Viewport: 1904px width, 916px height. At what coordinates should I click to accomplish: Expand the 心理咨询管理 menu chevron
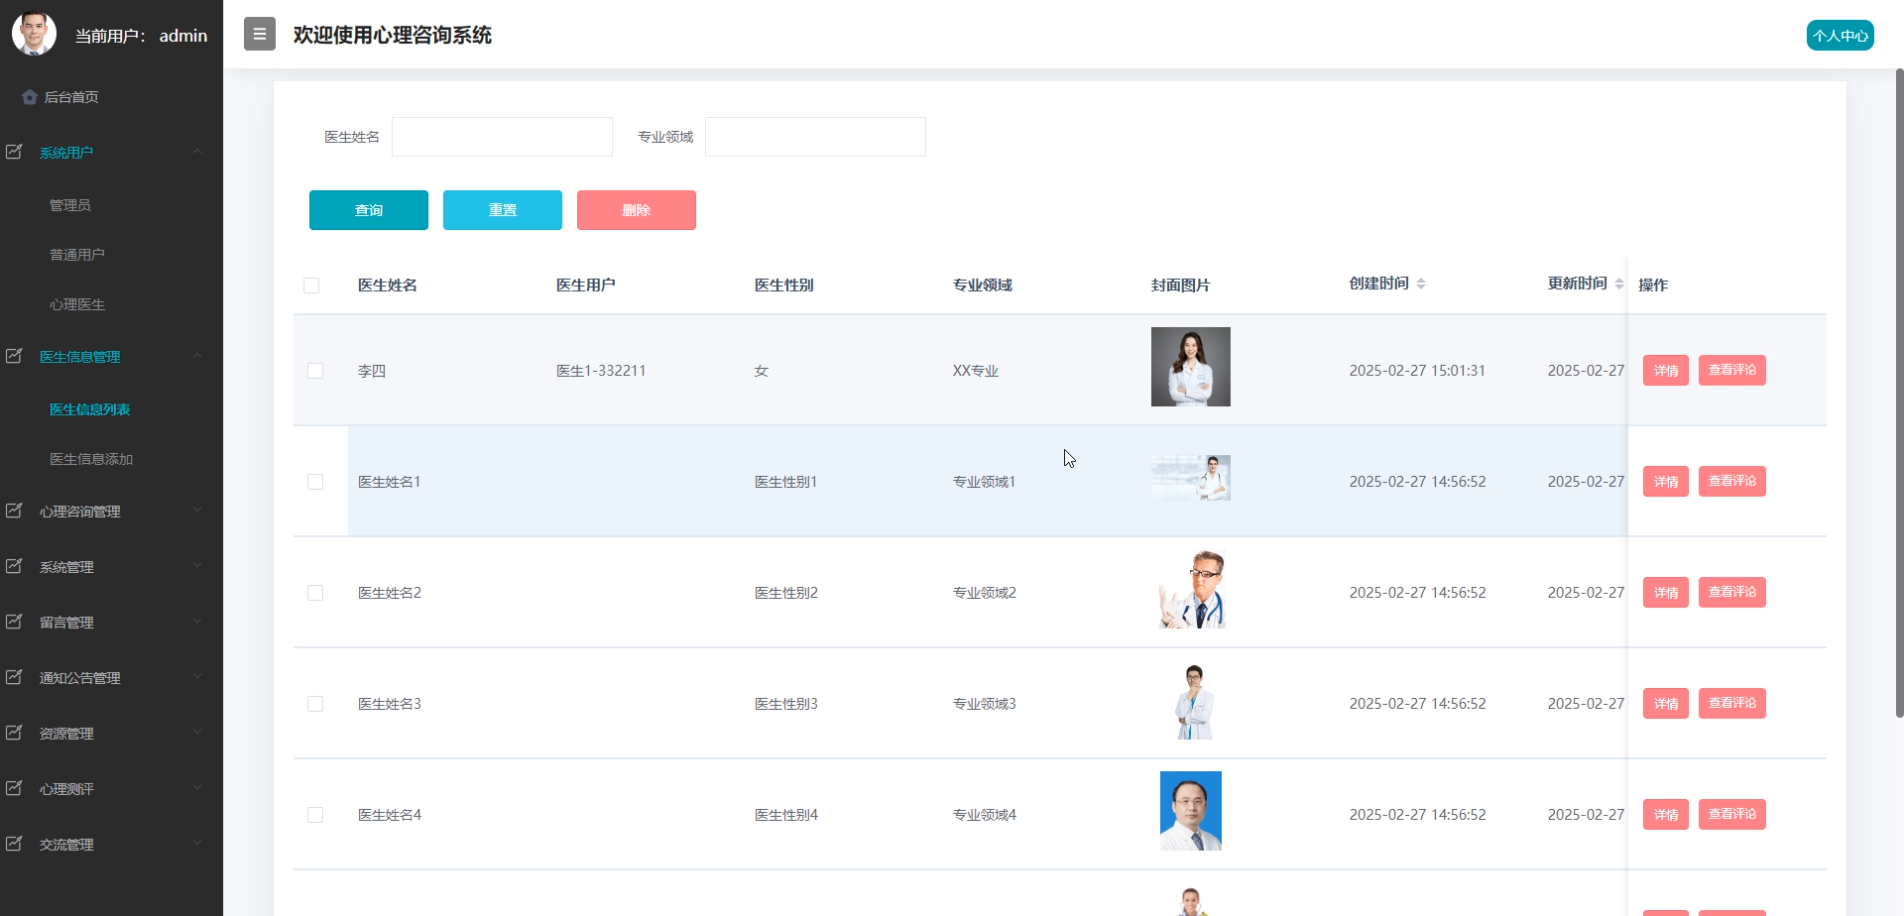click(197, 510)
